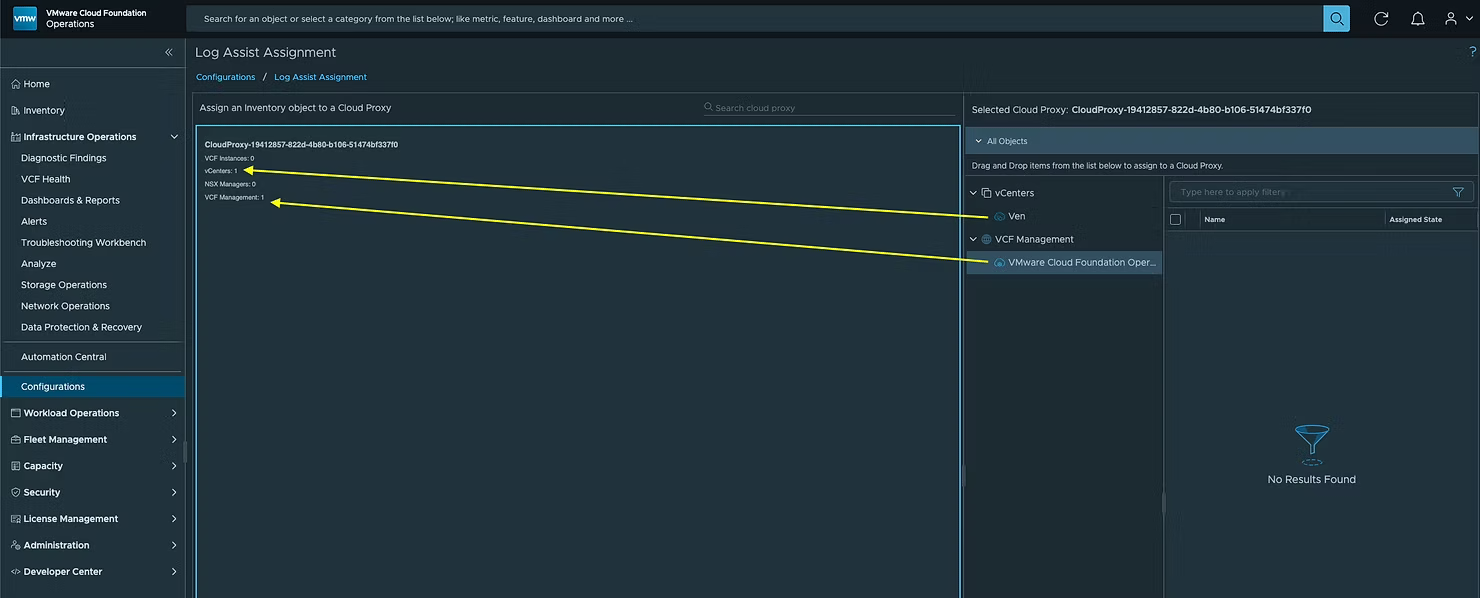
Task: Tick the select-all checkbox beside Name
Action: tap(1176, 219)
